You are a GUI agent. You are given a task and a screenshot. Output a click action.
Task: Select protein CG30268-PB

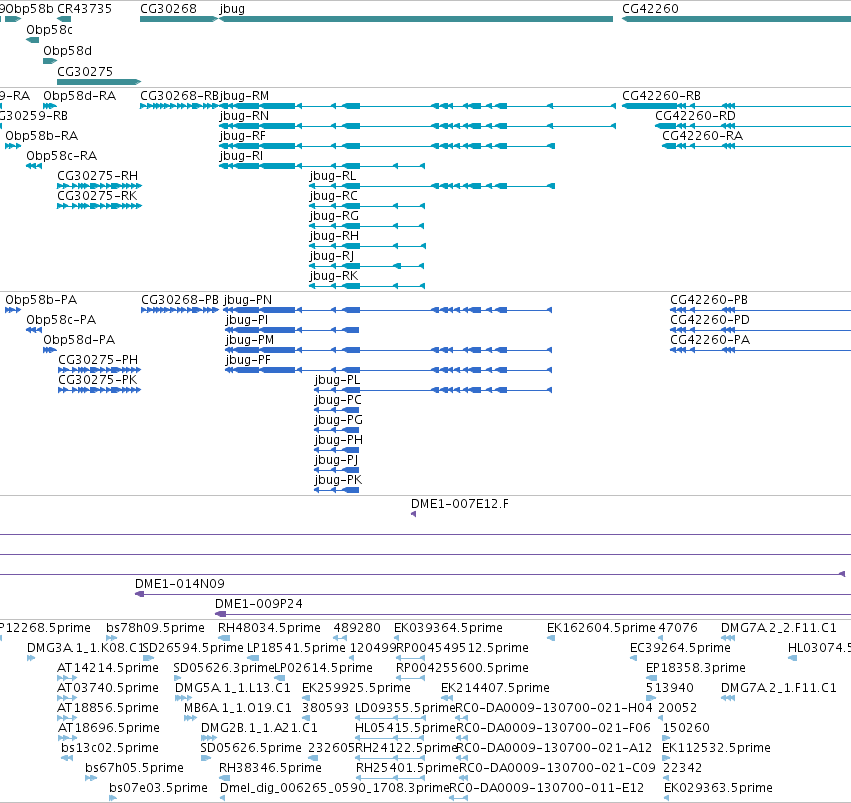pyautogui.click(x=180, y=310)
